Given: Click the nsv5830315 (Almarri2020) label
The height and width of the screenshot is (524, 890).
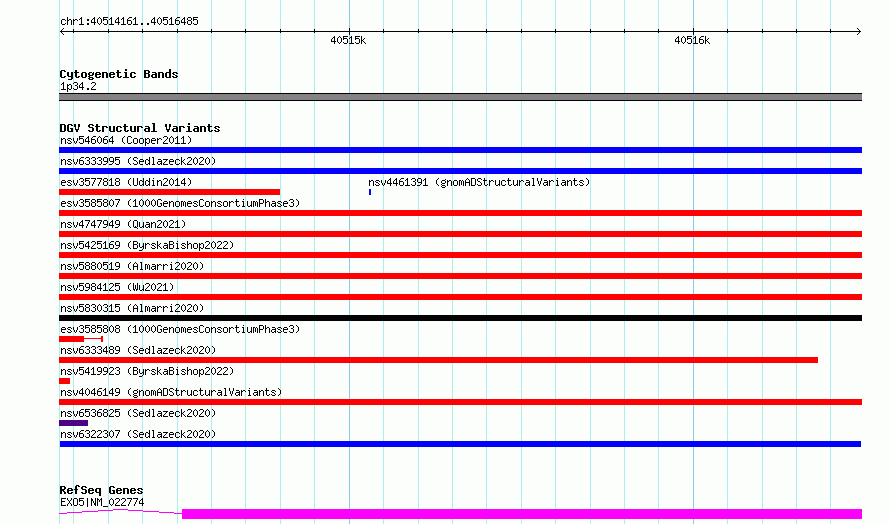Looking at the screenshot, I should tap(132, 308).
